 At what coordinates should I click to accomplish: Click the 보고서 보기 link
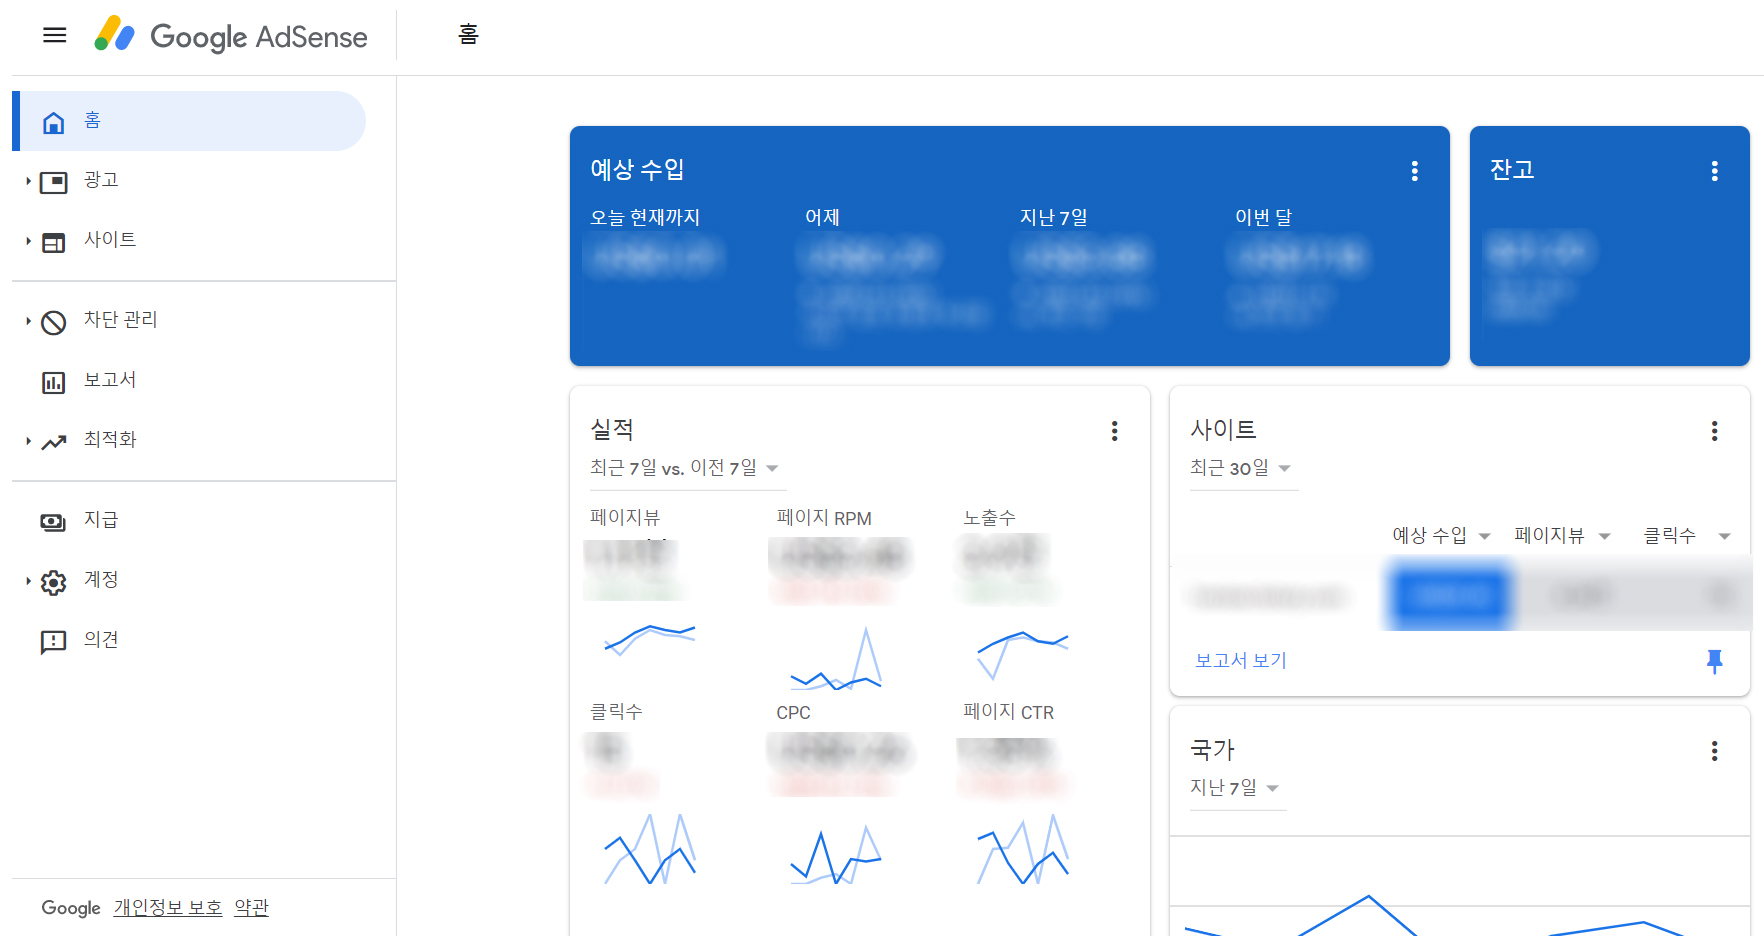pos(1241,661)
